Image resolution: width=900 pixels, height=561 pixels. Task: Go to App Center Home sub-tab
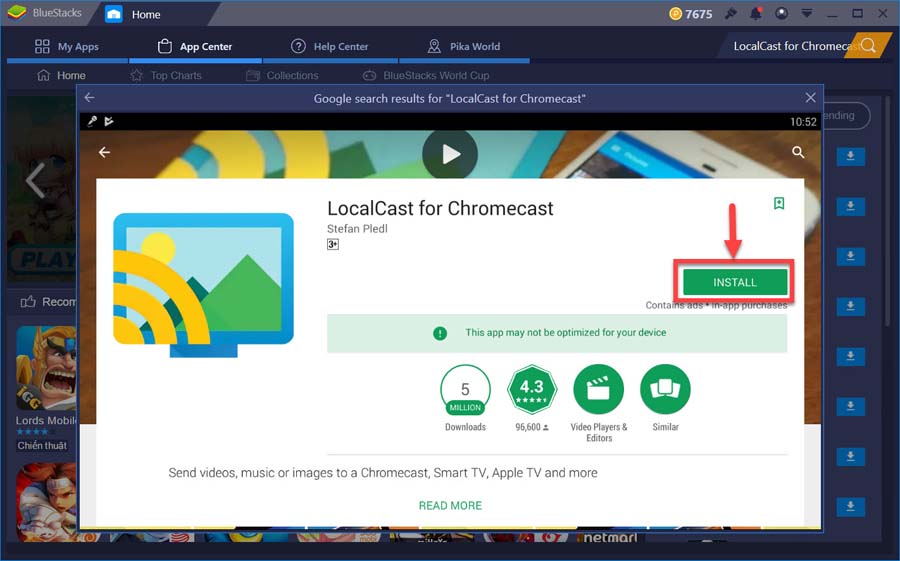(x=61, y=75)
